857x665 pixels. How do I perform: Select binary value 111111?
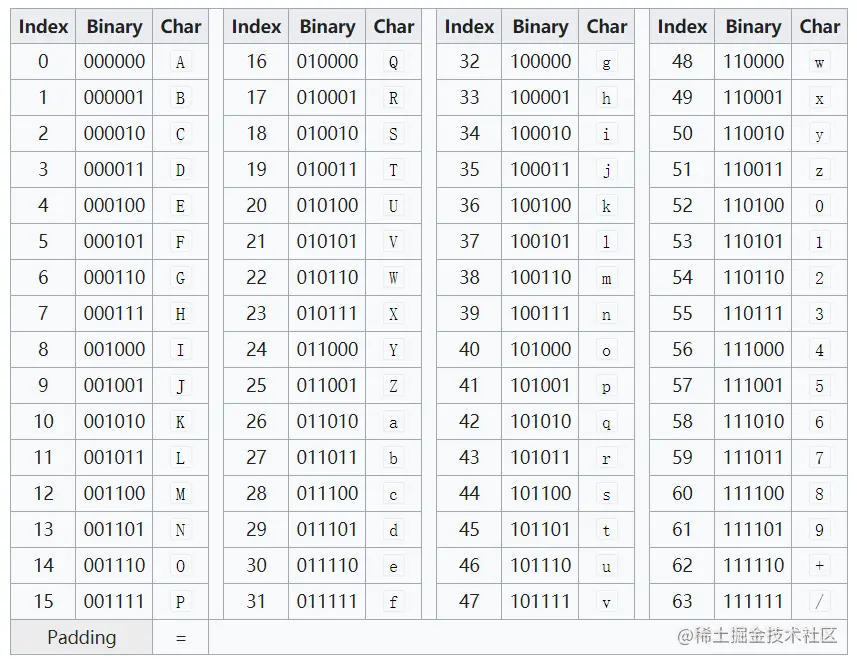(x=753, y=602)
